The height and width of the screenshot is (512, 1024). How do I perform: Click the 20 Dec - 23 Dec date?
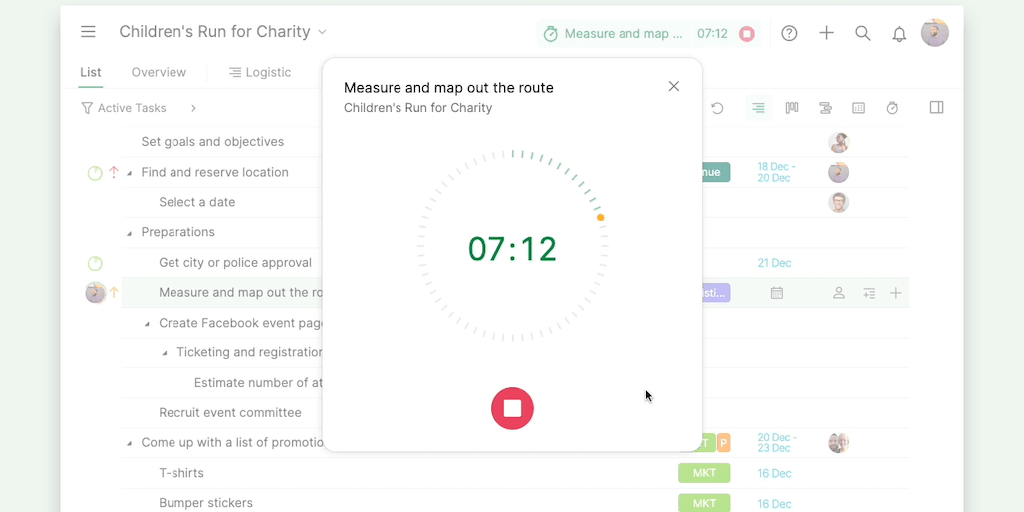click(x=776, y=443)
